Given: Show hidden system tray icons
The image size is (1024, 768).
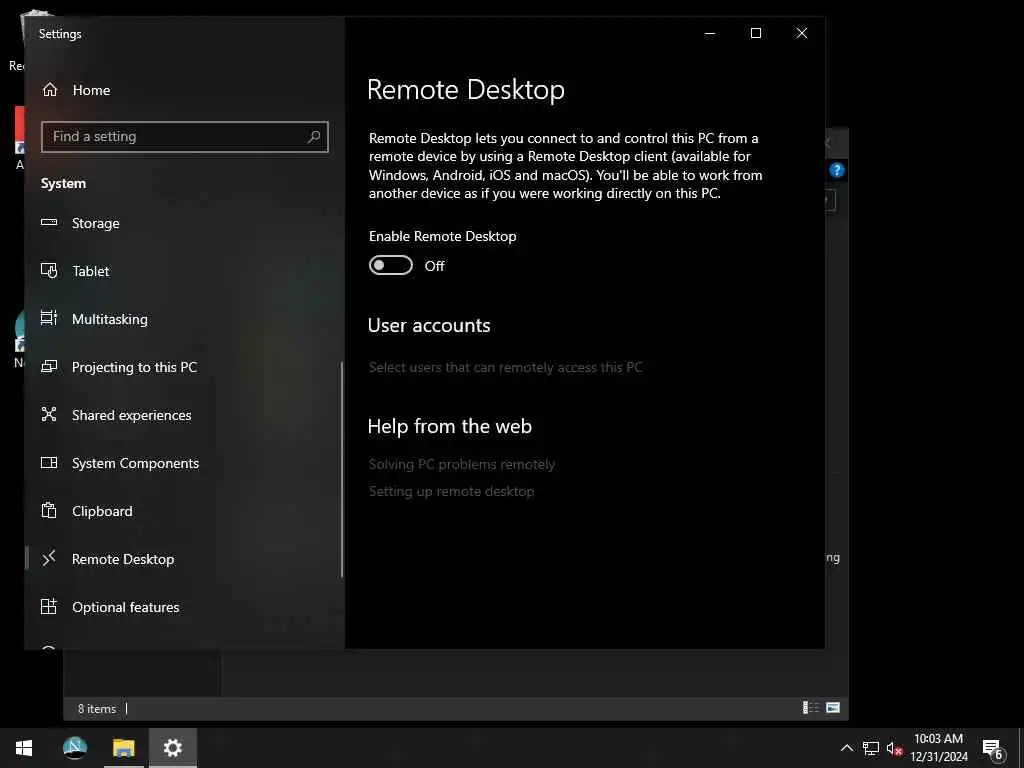Looking at the screenshot, I should pyautogui.click(x=846, y=748).
